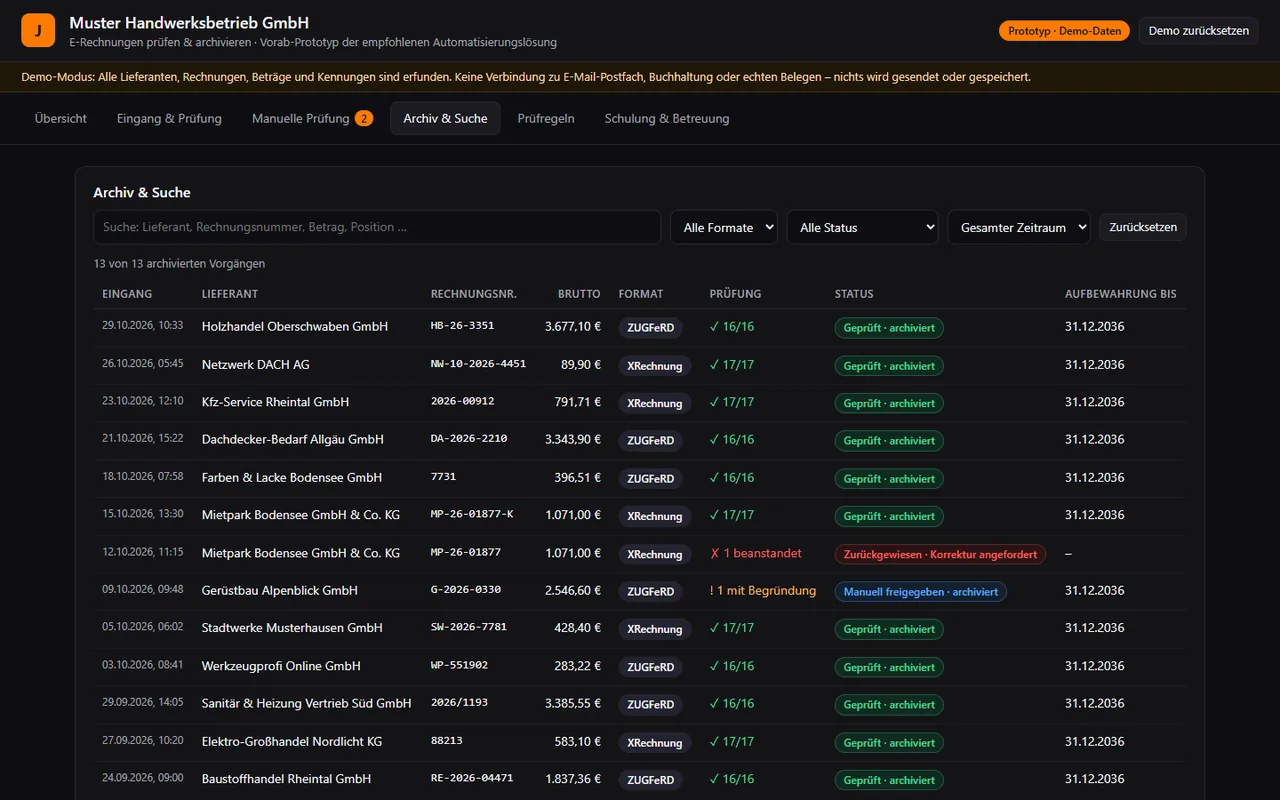Click the 17/17 check result for Netzwerk DACH AG
Viewport: 1280px width, 800px height.
pos(732,364)
